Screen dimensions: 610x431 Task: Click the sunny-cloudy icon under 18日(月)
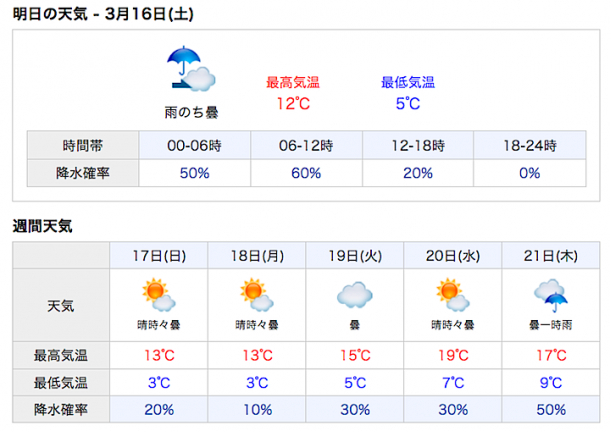click(x=257, y=295)
